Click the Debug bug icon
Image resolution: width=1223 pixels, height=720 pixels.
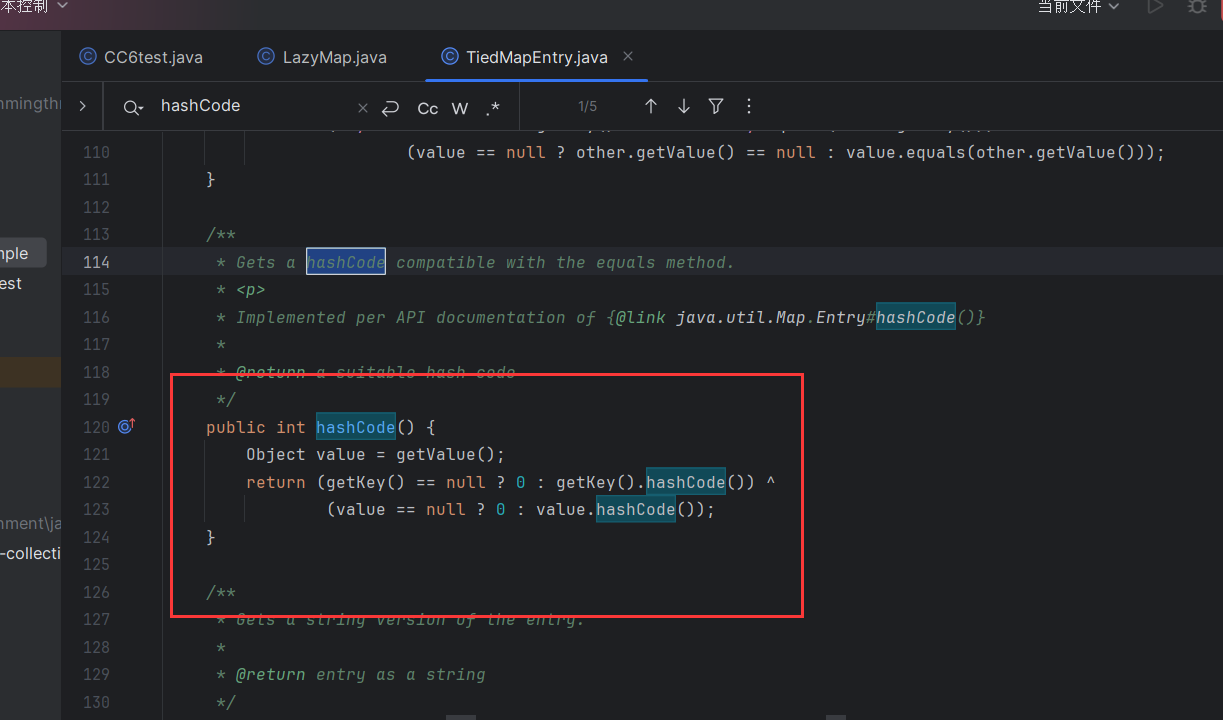pyautogui.click(x=1197, y=7)
